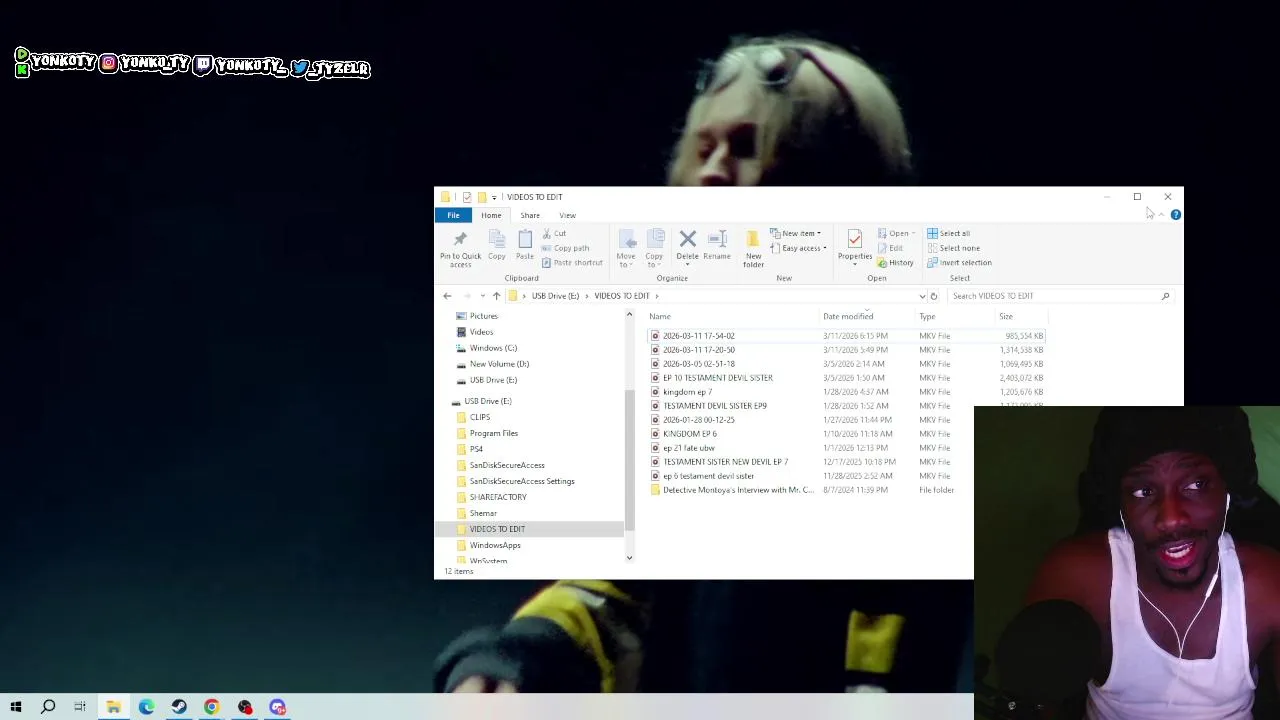
Task: Create a New folder from ribbon
Action: tap(753, 246)
